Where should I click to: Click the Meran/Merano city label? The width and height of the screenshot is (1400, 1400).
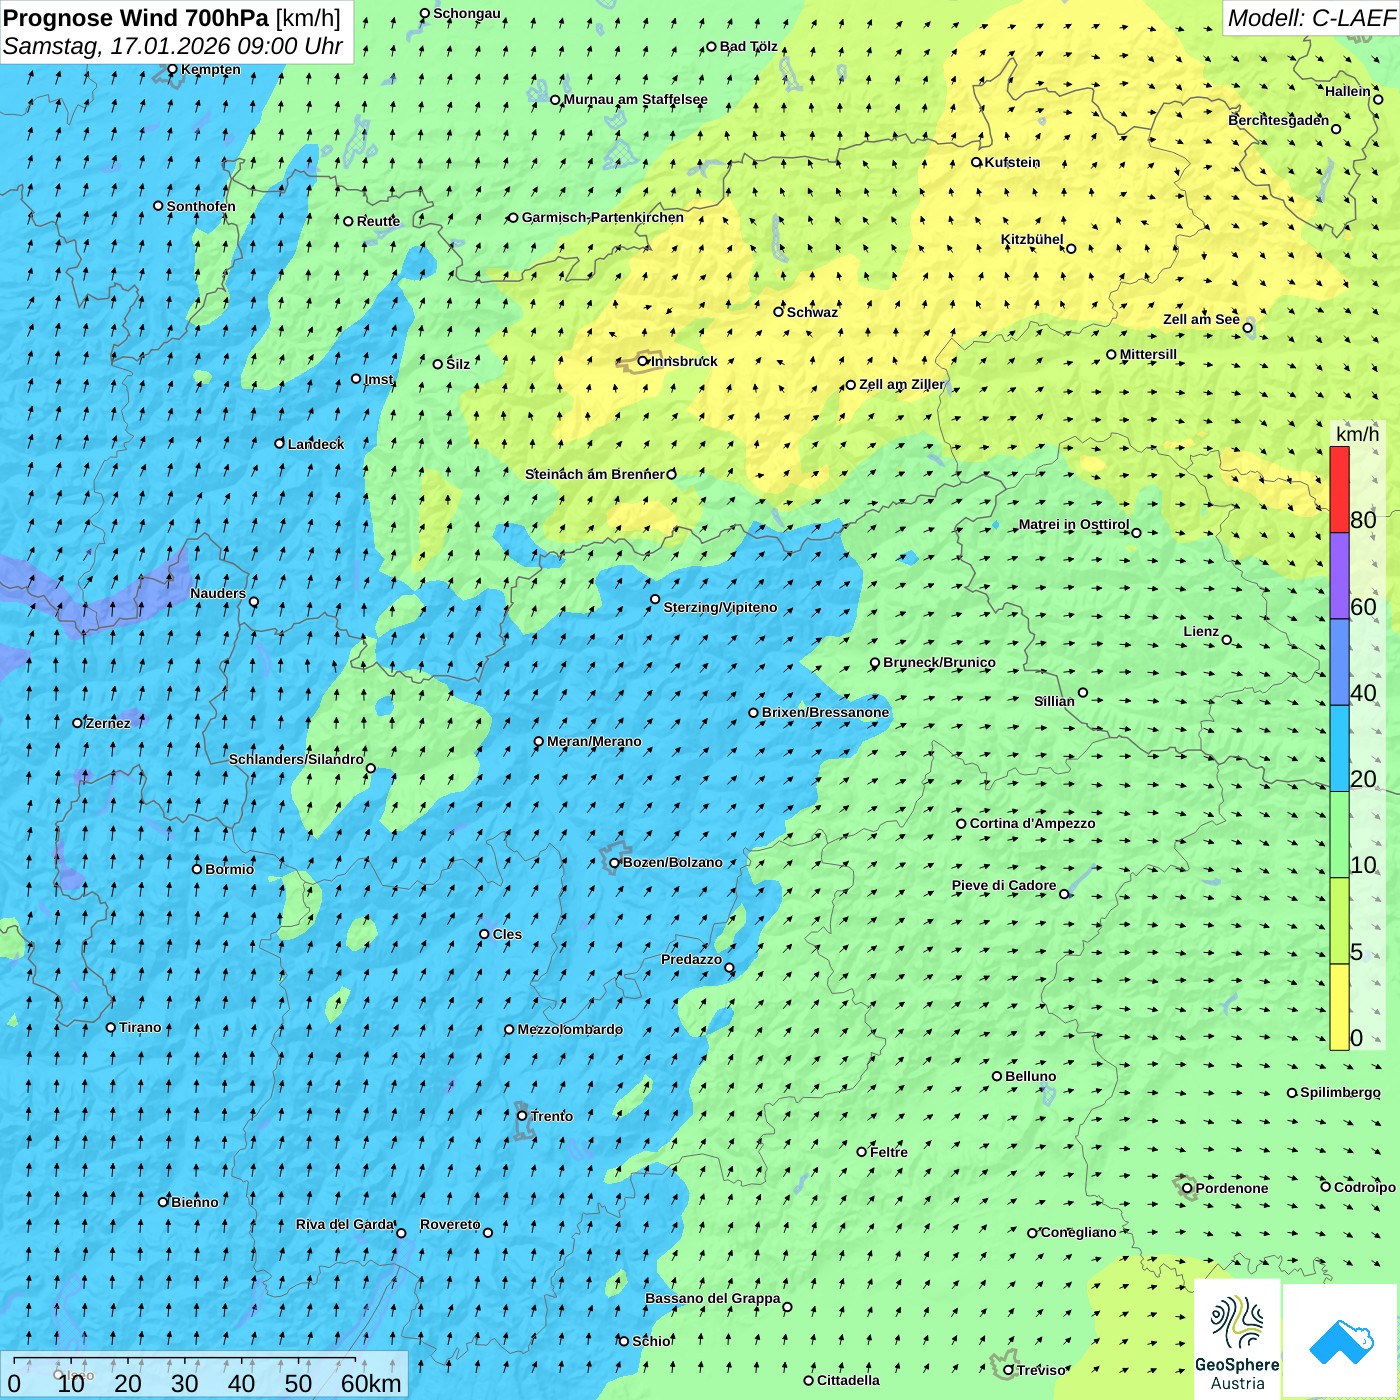pyautogui.click(x=594, y=742)
